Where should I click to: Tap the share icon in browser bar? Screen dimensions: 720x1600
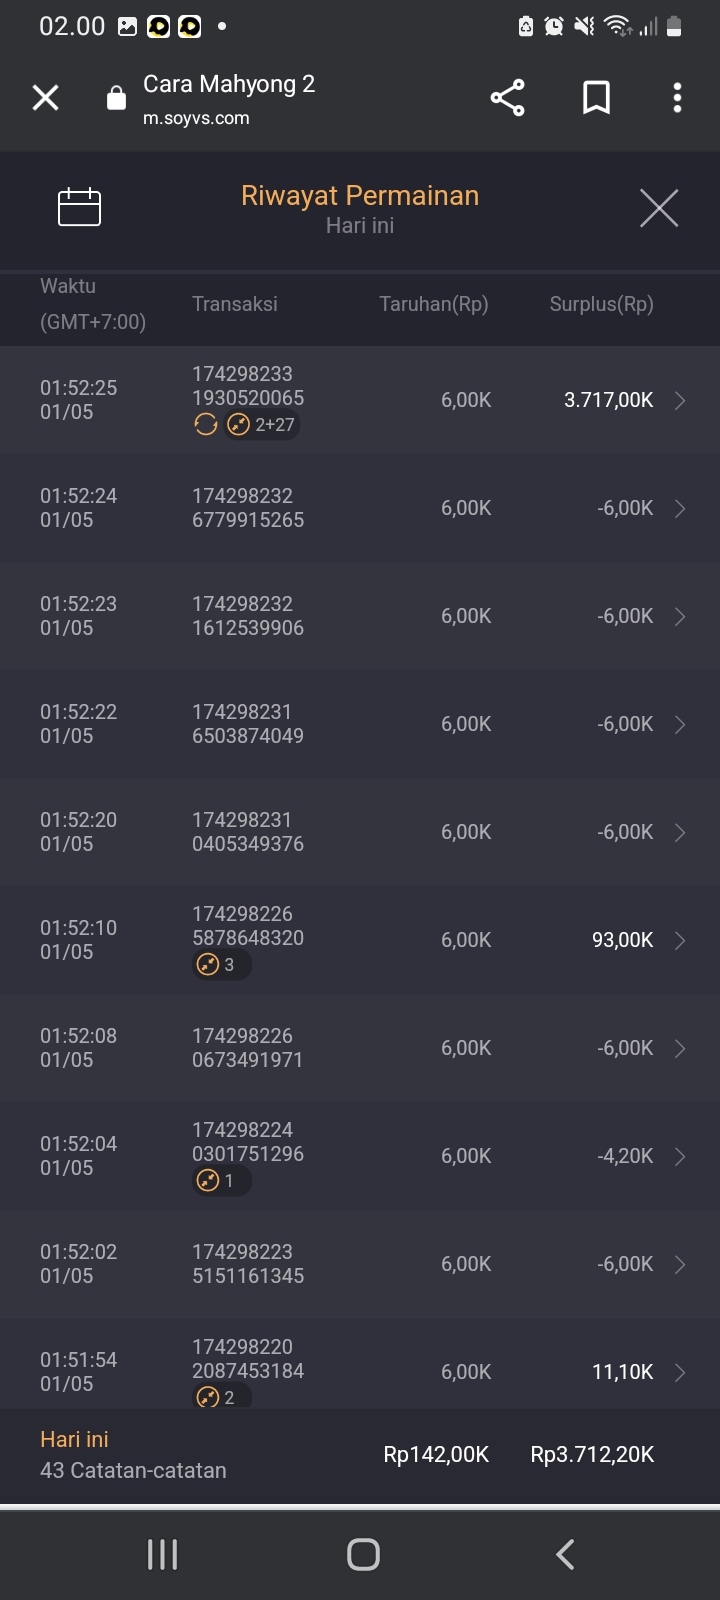tap(507, 98)
